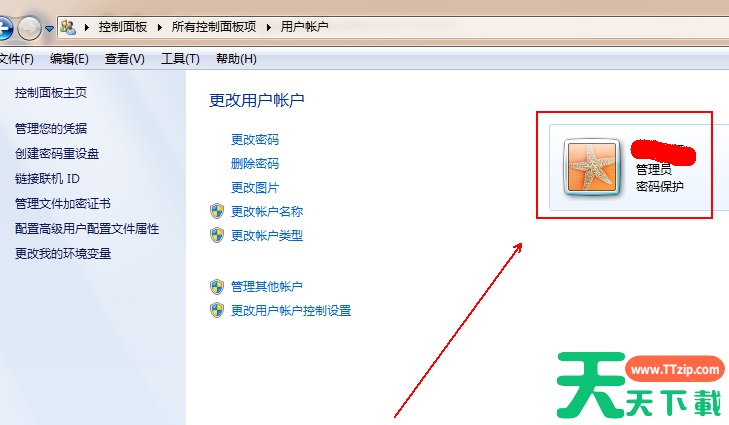
Task: Click the back navigation arrow button
Action: coord(5,28)
